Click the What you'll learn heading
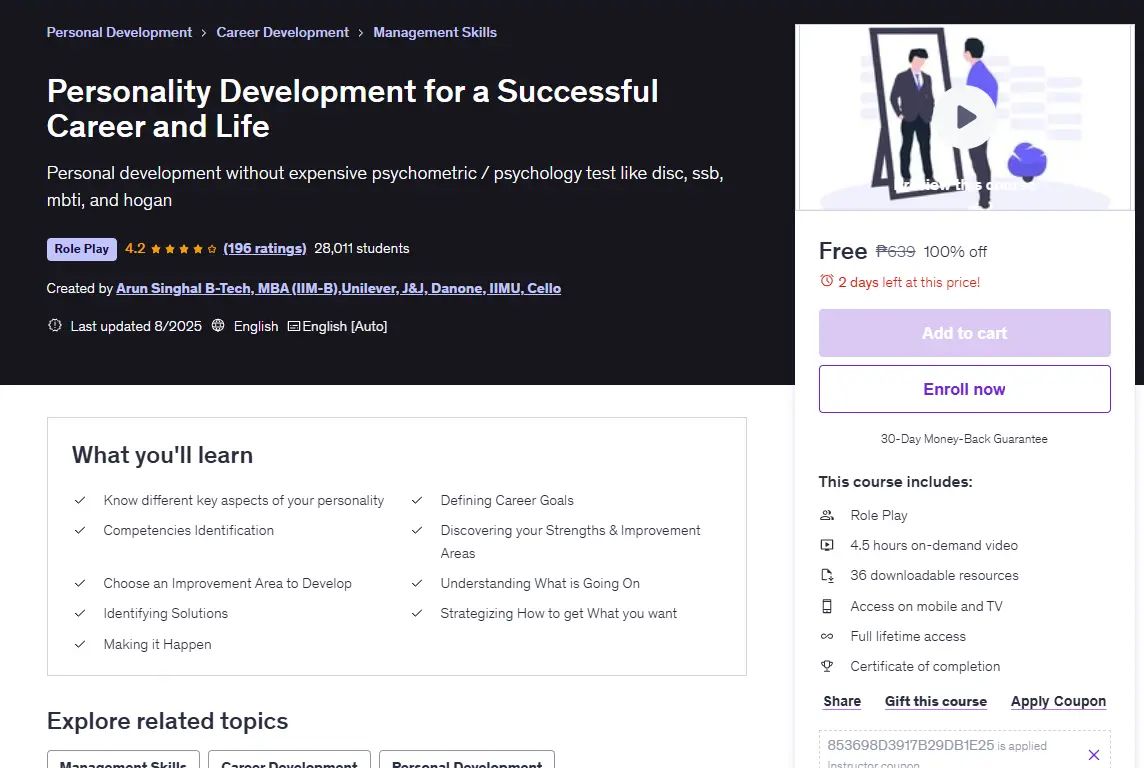Screen dimensions: 1144x768 click(x=163, y=455)
